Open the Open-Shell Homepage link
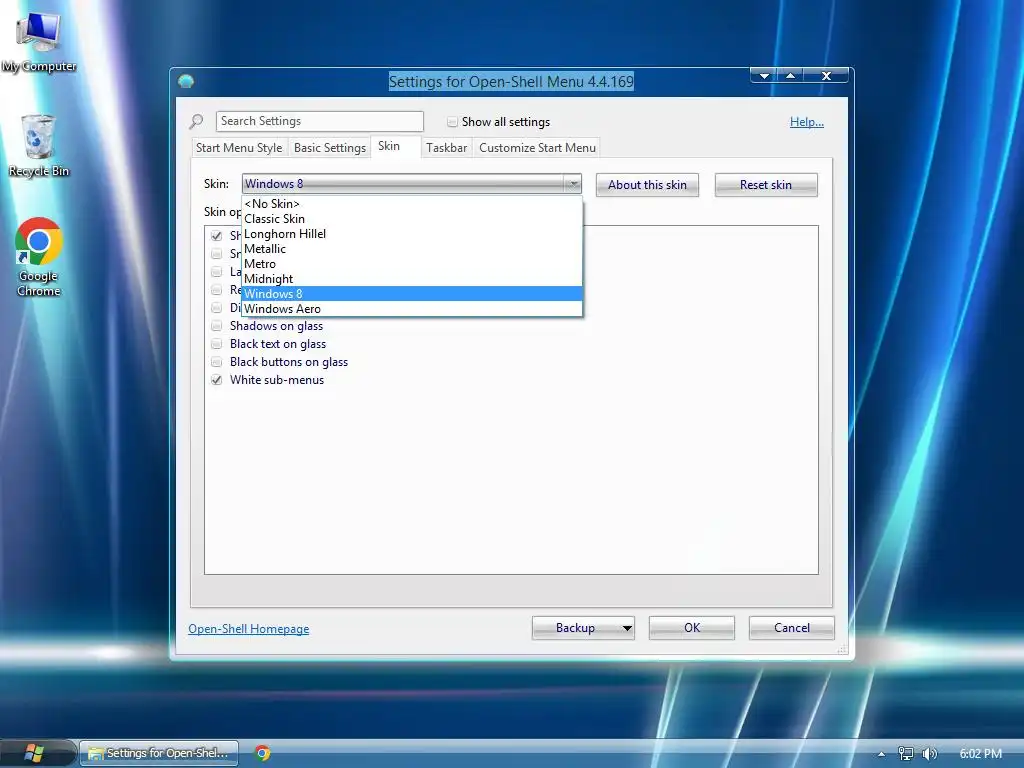 pyautogui.click(x=249, y=629)
